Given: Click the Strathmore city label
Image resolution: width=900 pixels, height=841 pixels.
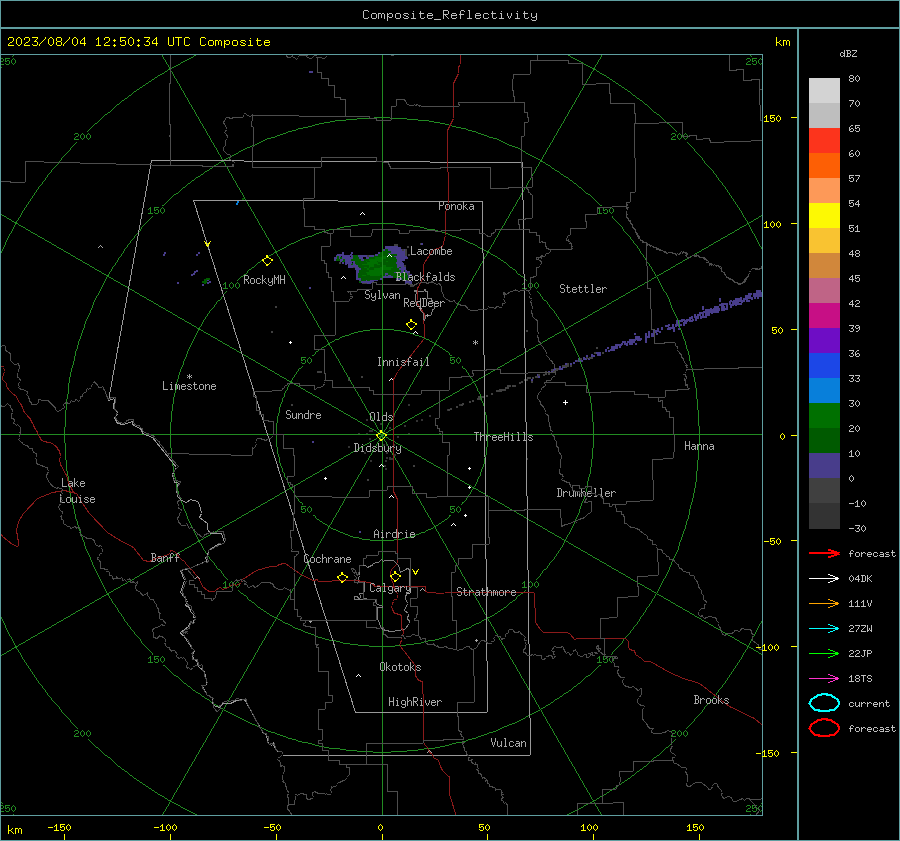Looking at the screenshot, I should [486, 592].
